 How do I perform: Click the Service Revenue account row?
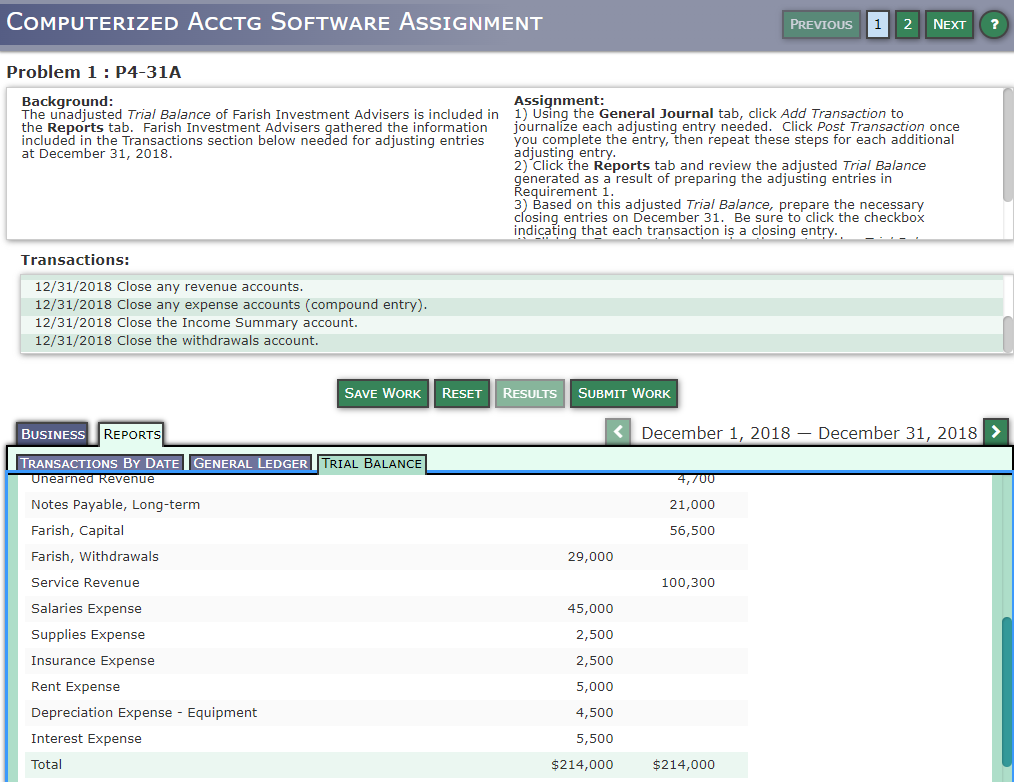386,582
